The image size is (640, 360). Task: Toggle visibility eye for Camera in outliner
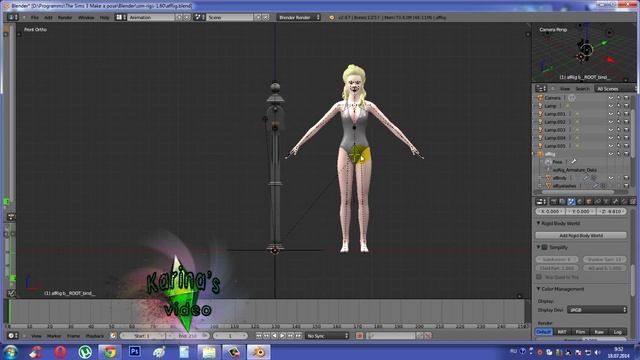(x=611, y=98)
